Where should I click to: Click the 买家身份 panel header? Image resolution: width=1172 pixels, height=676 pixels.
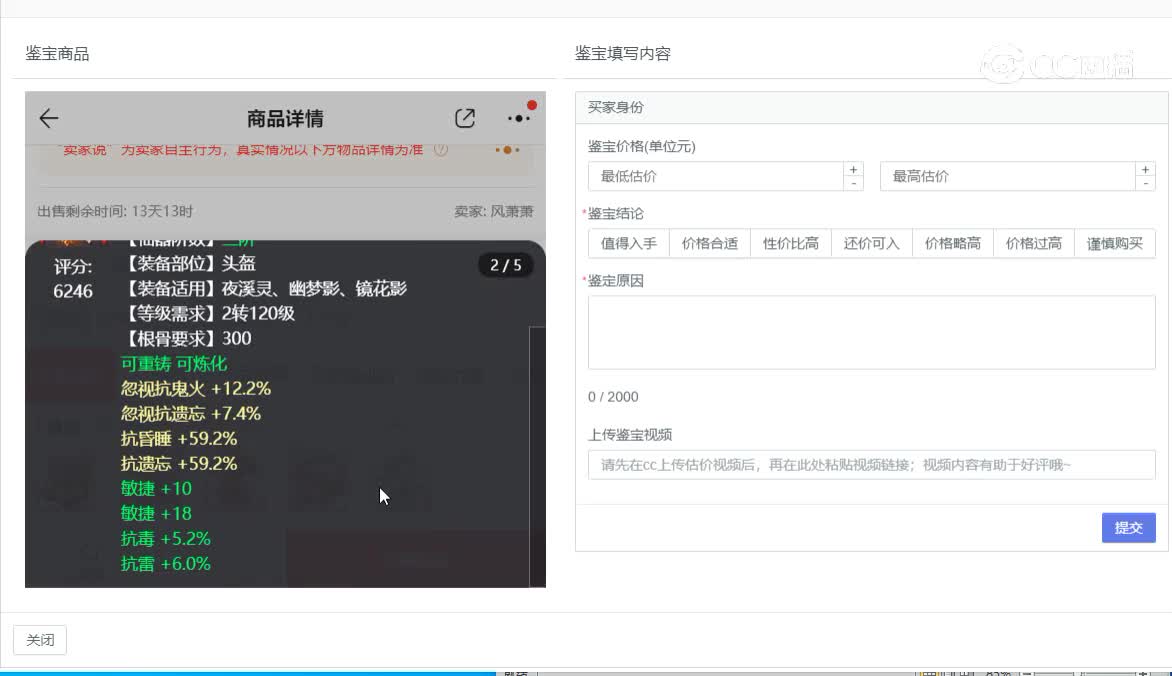(872, 107)
